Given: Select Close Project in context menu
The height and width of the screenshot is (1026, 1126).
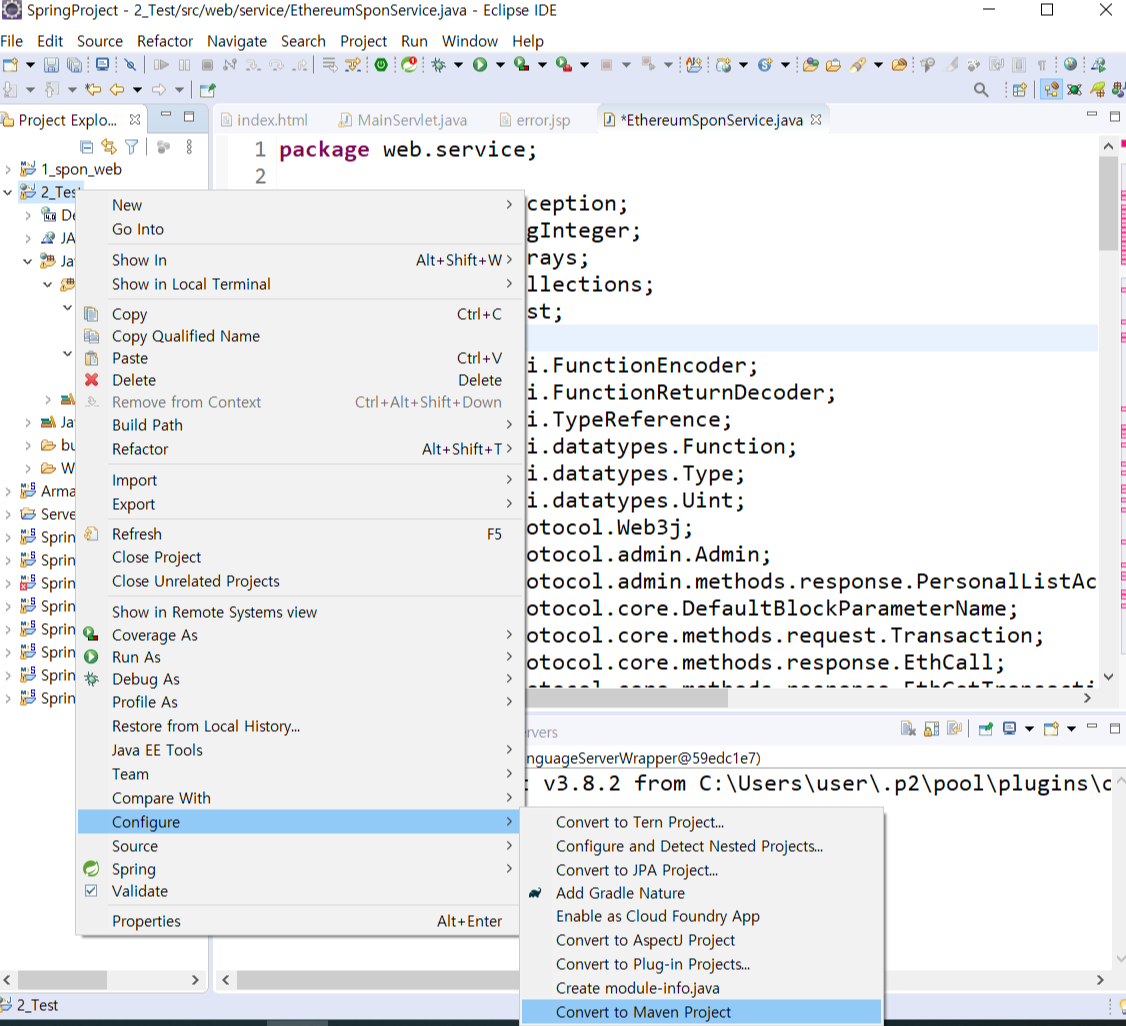Looking at the screenshot, I should coord(298,557).
